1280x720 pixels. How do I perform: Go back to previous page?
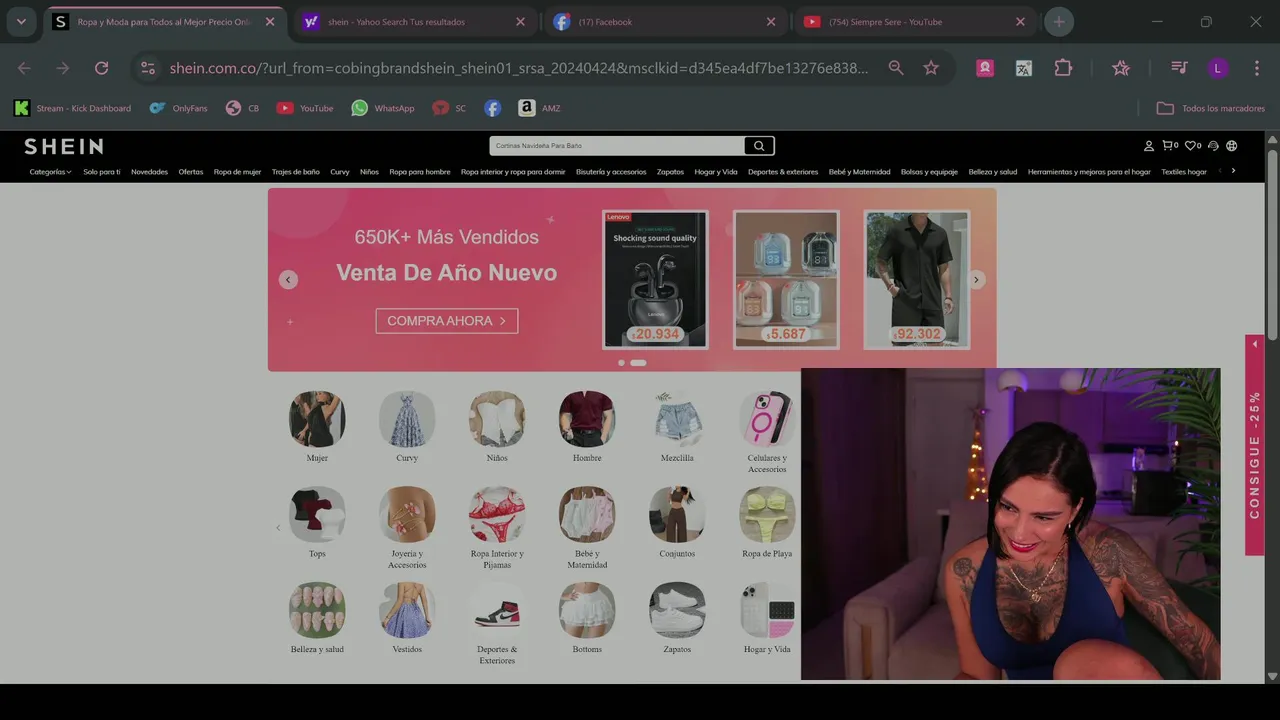(24, 68)
